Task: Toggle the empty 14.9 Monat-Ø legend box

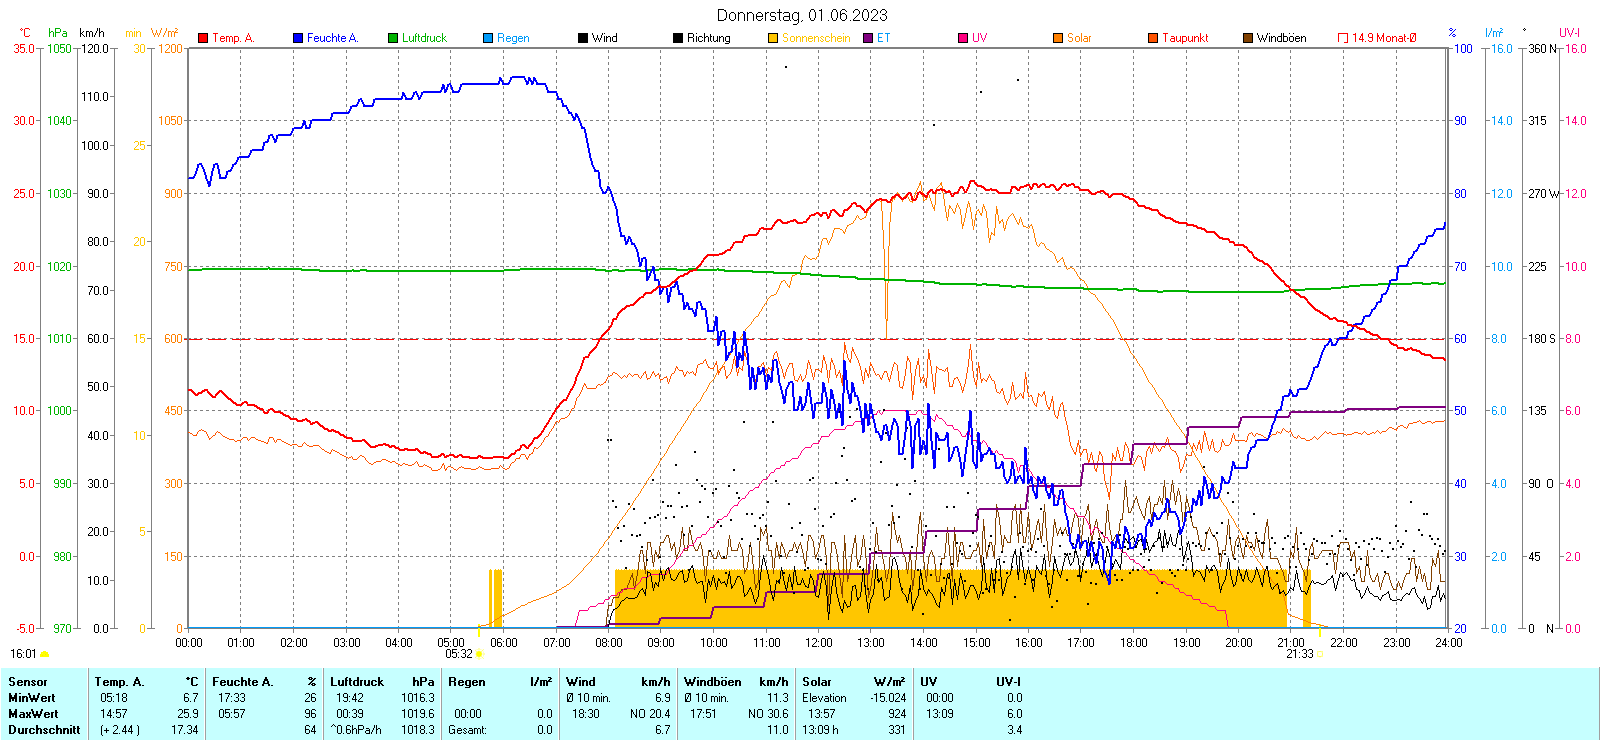Action: [1343, 38]
